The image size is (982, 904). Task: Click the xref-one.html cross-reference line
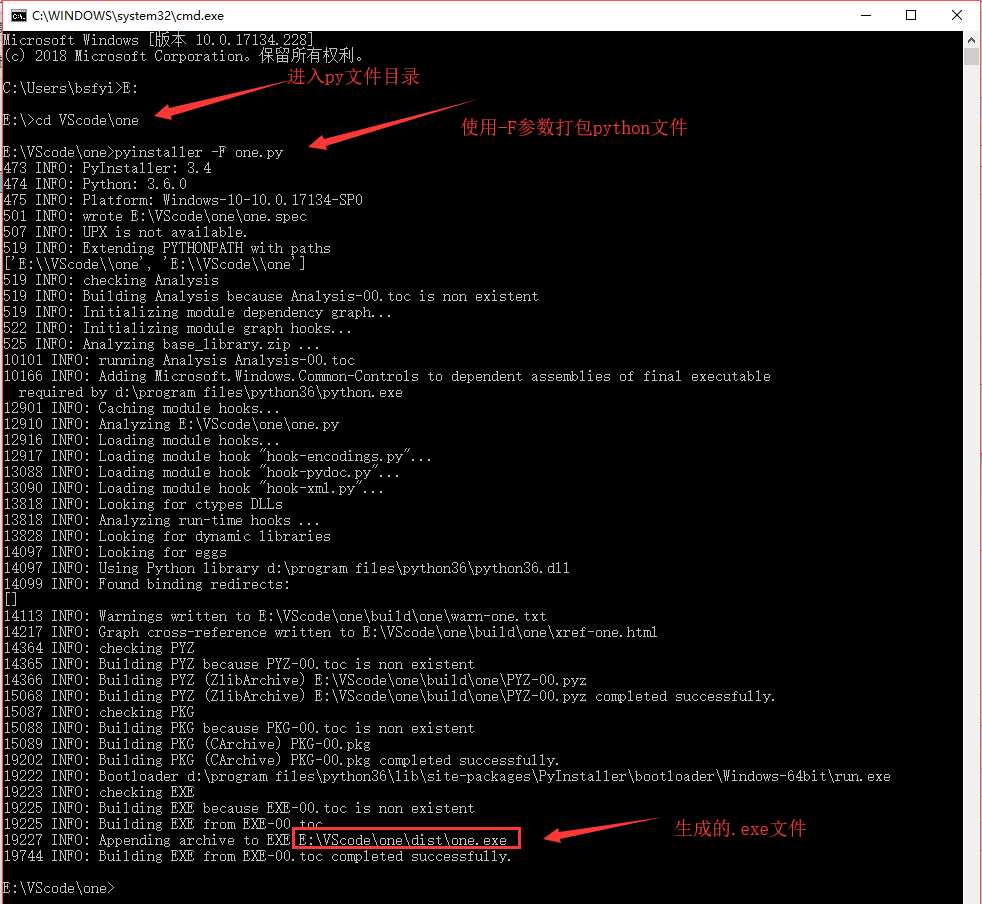(330, 632)
